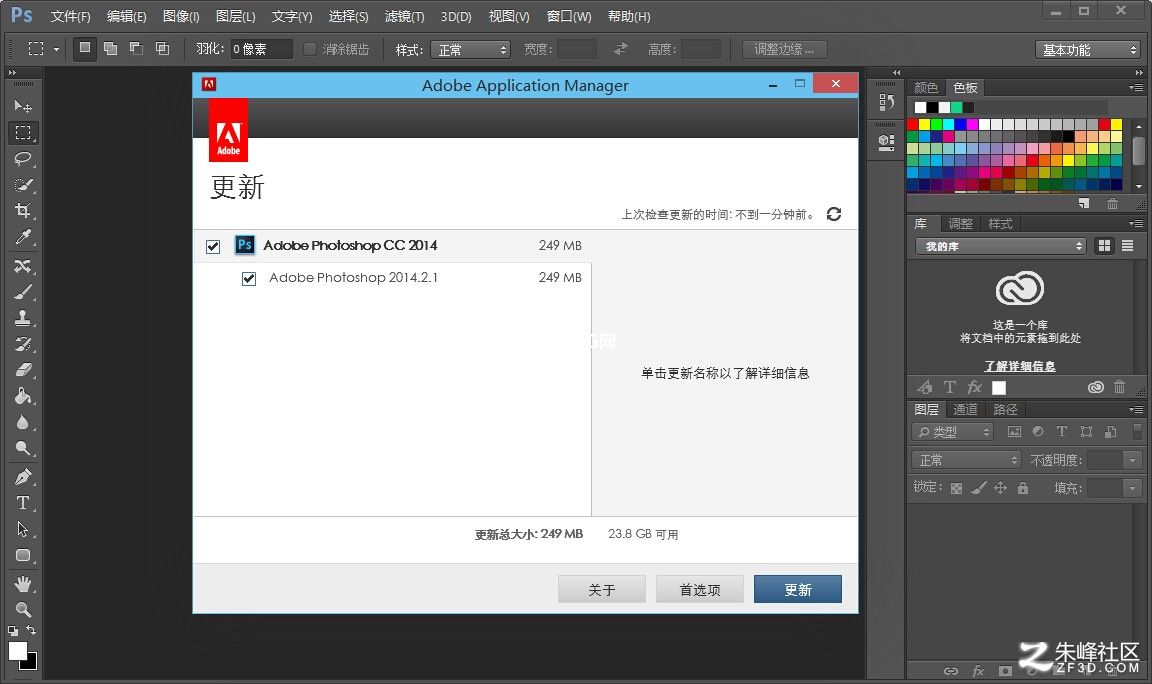The image size is (1152, 684).
Task: Toggle the anti-alias checkbox
Action: point(310,49)
